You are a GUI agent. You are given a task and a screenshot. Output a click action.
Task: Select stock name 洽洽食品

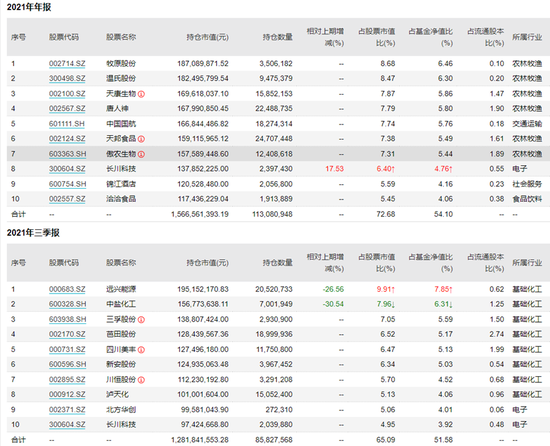pyautogui.click(x=121, y=199)
